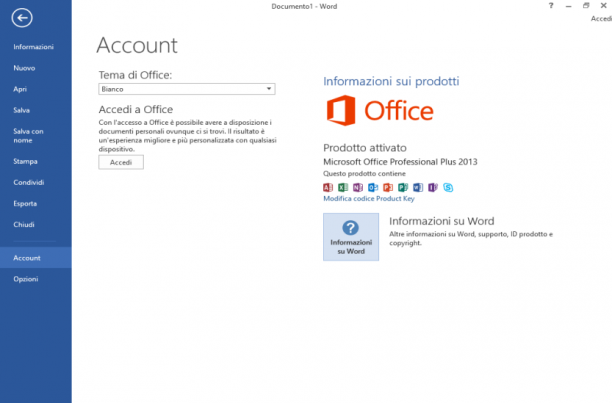Open Opzioni from the sidebar
The width and height of the screenshot is (612, 403).
point(26,279)
